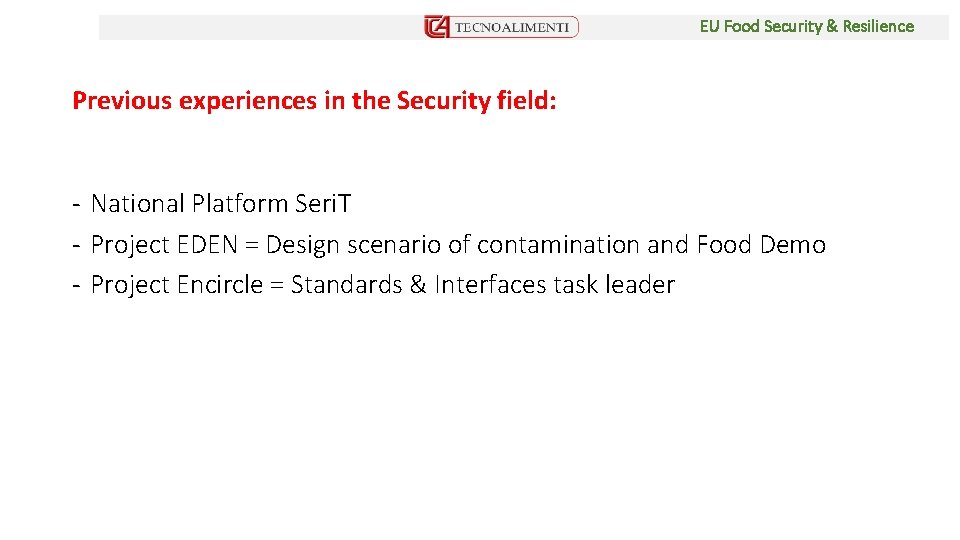
Task: Click the Project EDEN text
Action: [164, 245]
